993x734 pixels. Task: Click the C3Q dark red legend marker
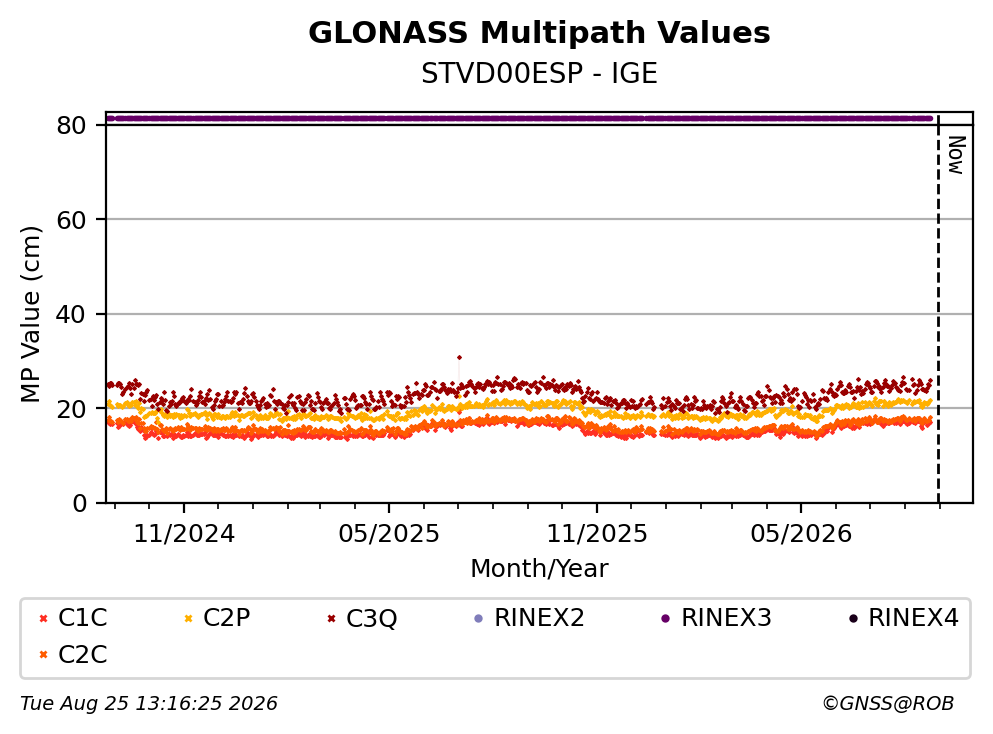click(x=331, y=618)
